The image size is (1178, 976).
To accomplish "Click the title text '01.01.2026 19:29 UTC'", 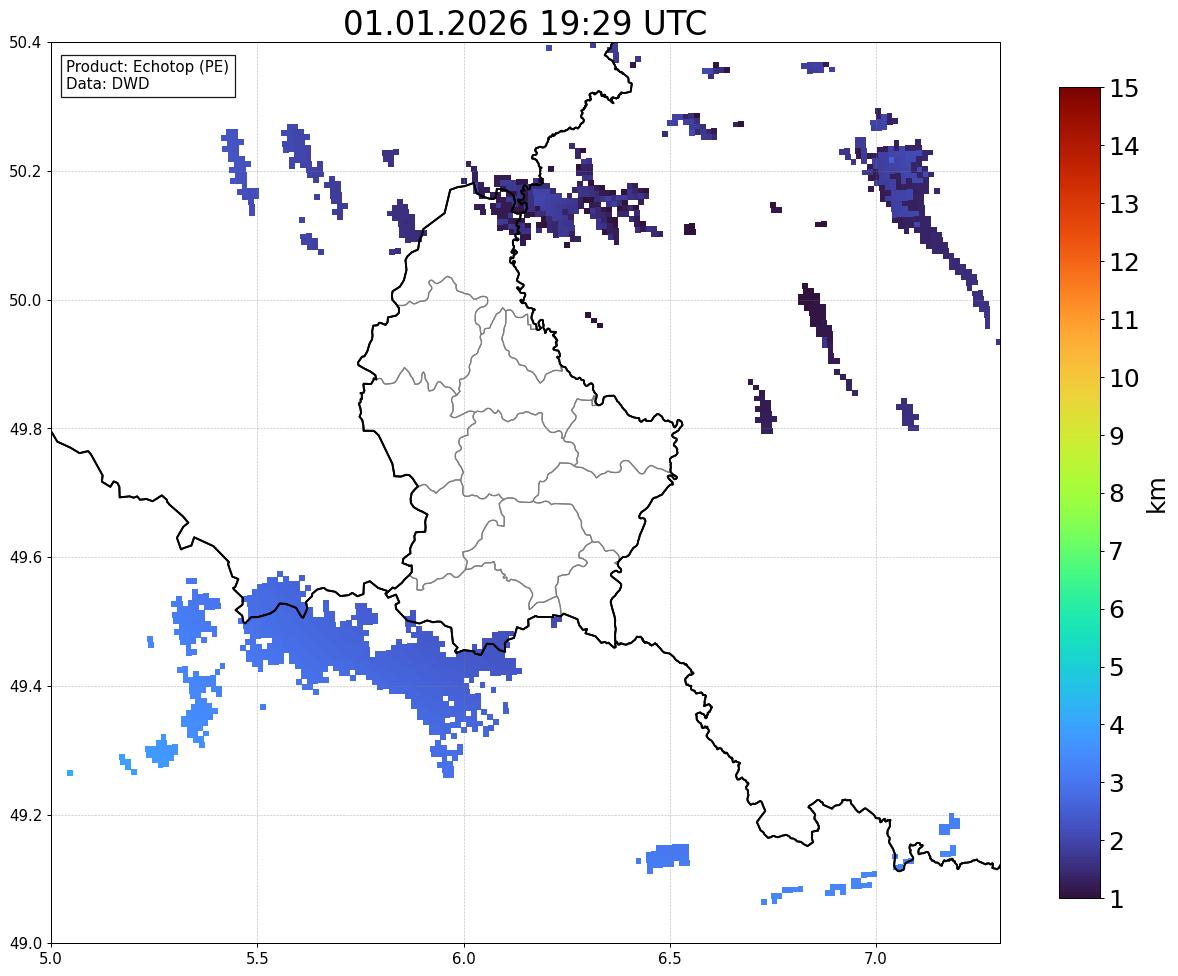I will pos(525,23).
